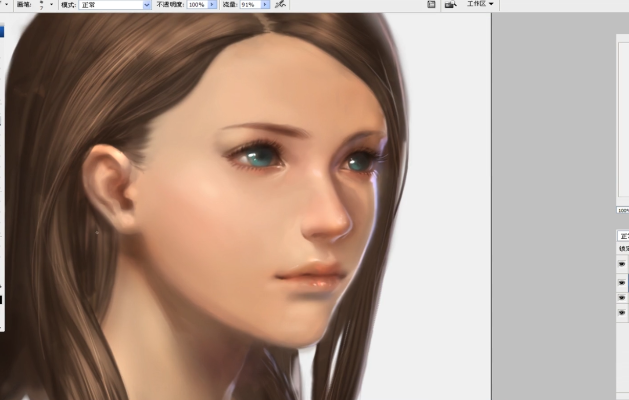The height and width of the screenshot is (400, 629).
Task: Open the brush preset picker arrow
Action: pyautogui.click(x=51, y=4)
